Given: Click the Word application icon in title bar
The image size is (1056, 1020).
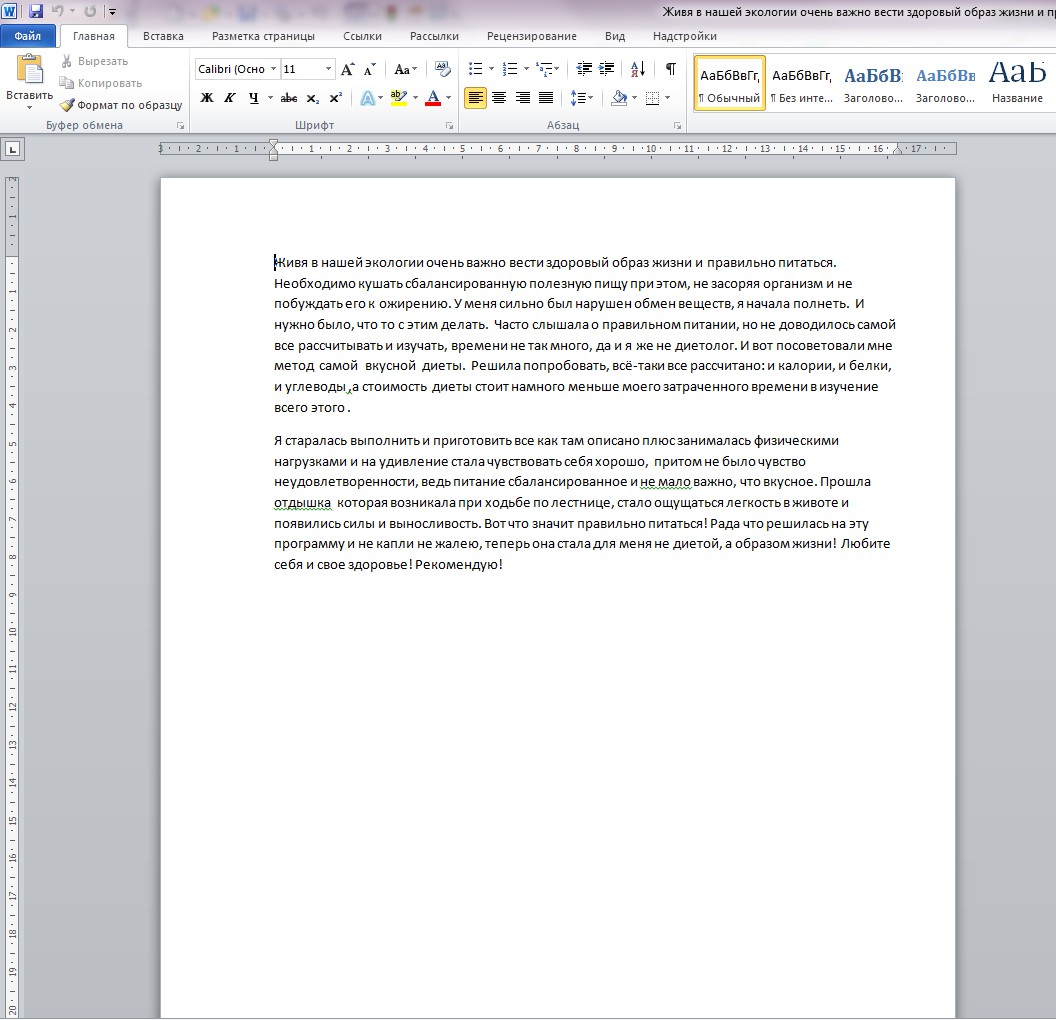Looking at the screenshot, I should [11, 11].
